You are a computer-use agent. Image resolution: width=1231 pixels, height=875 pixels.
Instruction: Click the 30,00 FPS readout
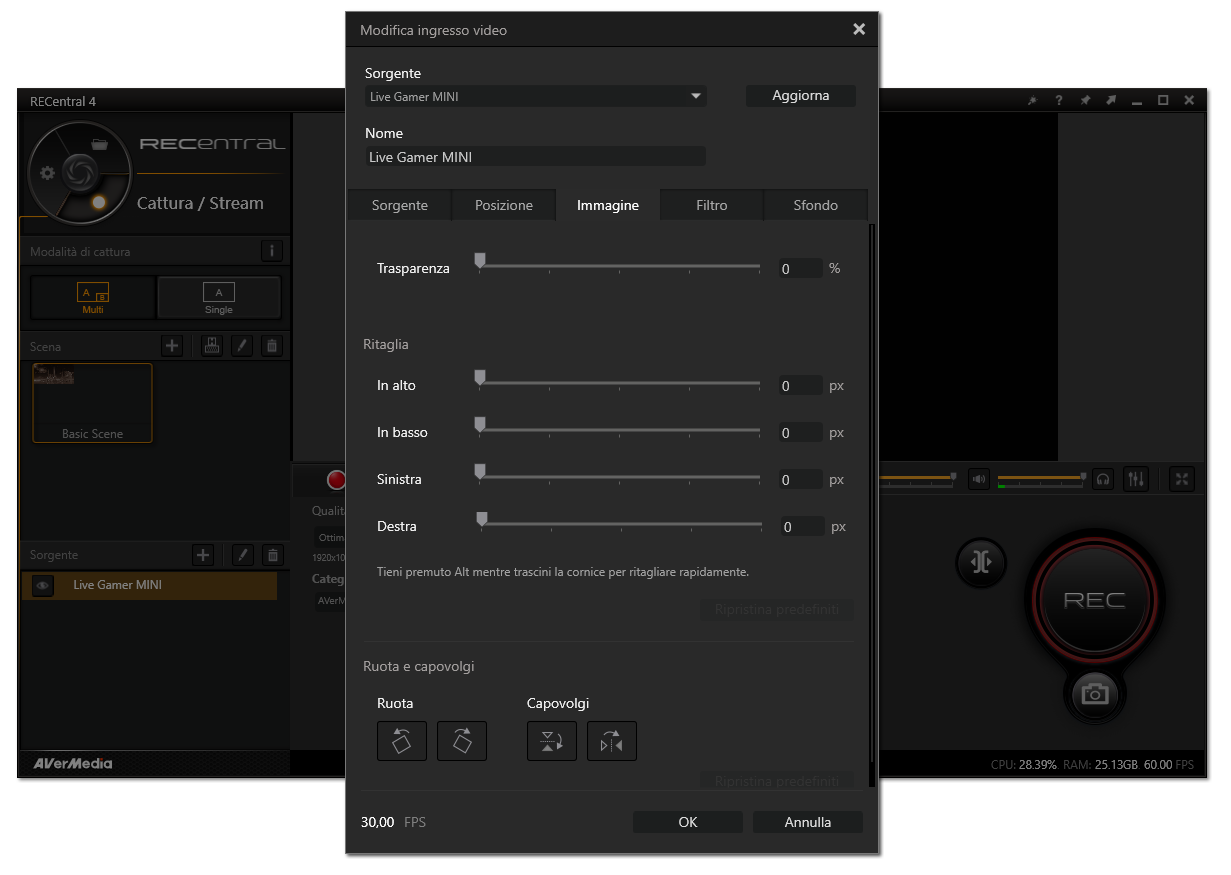click(x=393, y=822)
